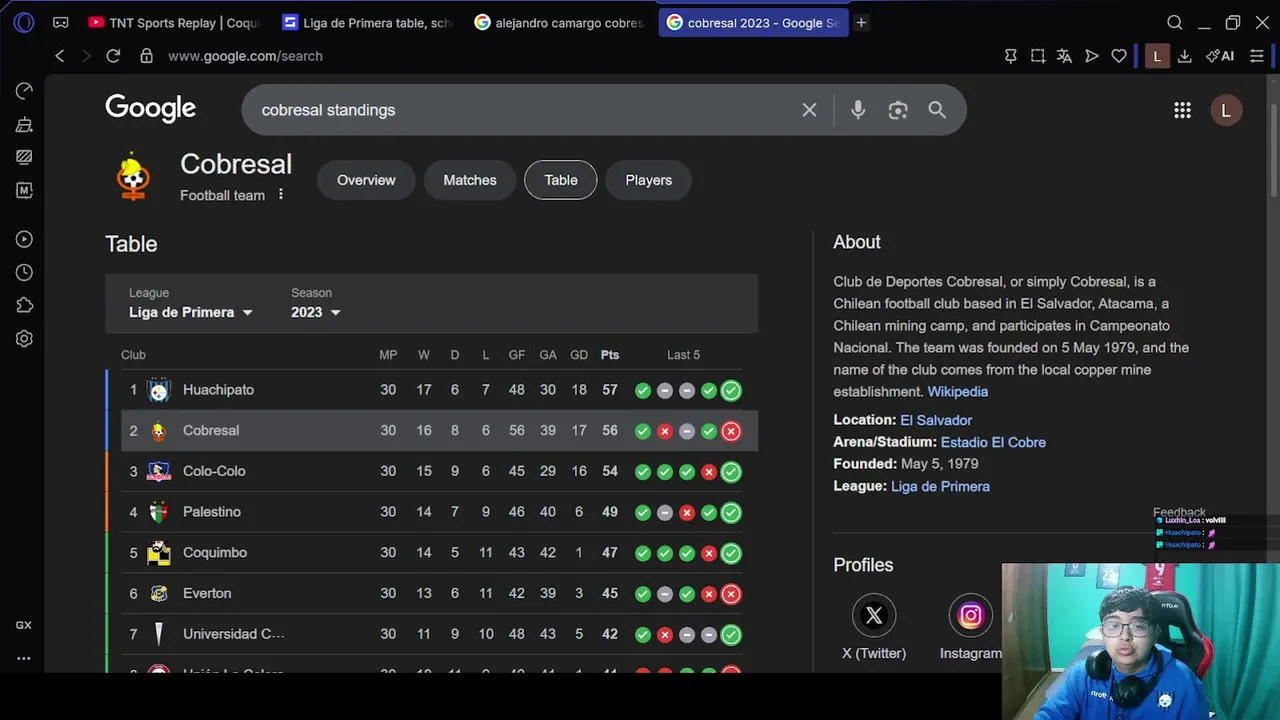This screenshot has height=720, width=1280.
Task: Select Everton row in table
Action: click(432, 594)
